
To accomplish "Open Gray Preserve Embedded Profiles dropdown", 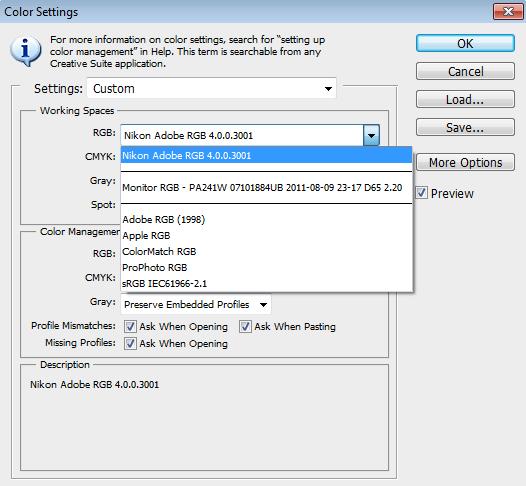I will tap(196, 305).
